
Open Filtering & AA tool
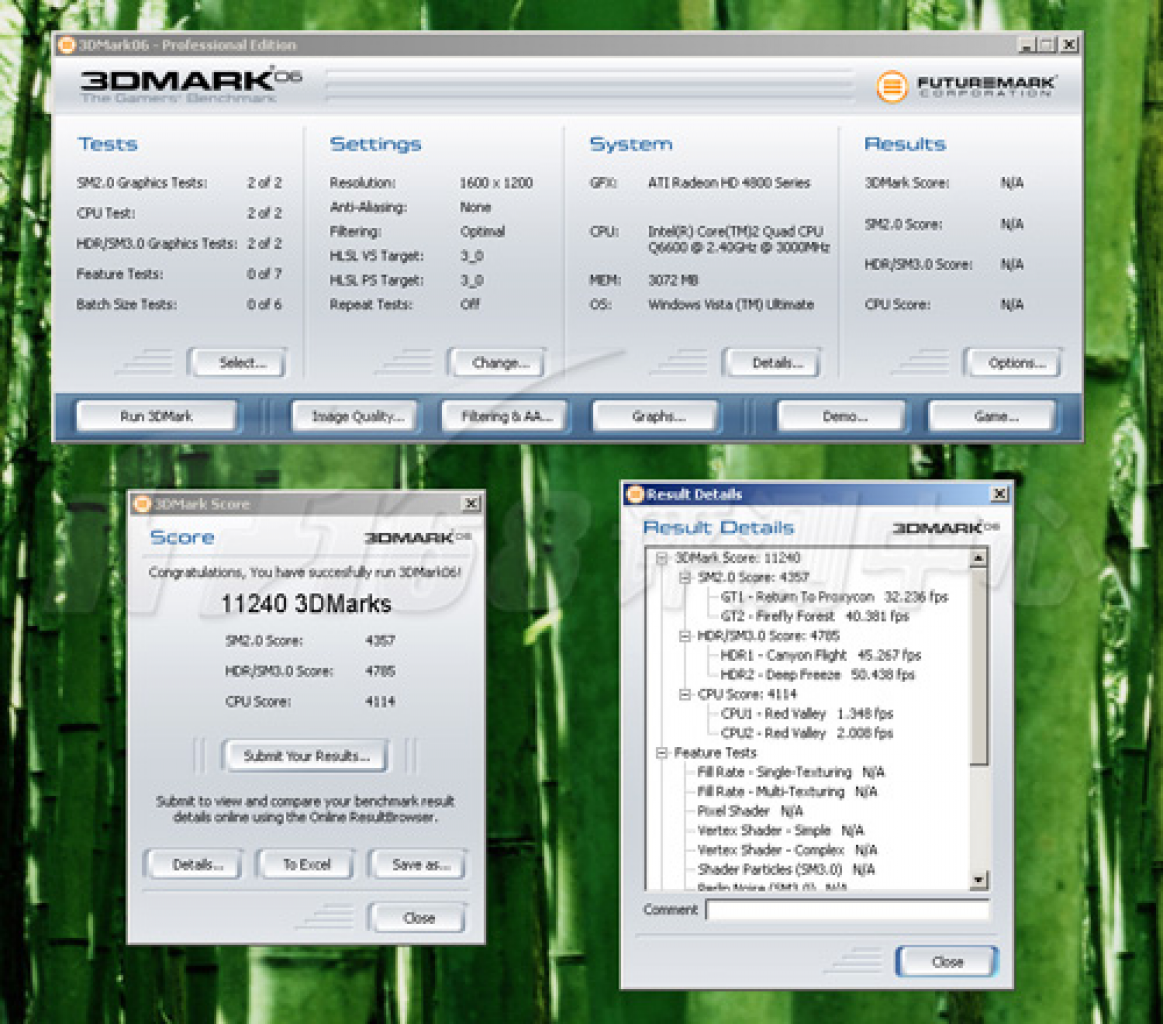point(505,416)
